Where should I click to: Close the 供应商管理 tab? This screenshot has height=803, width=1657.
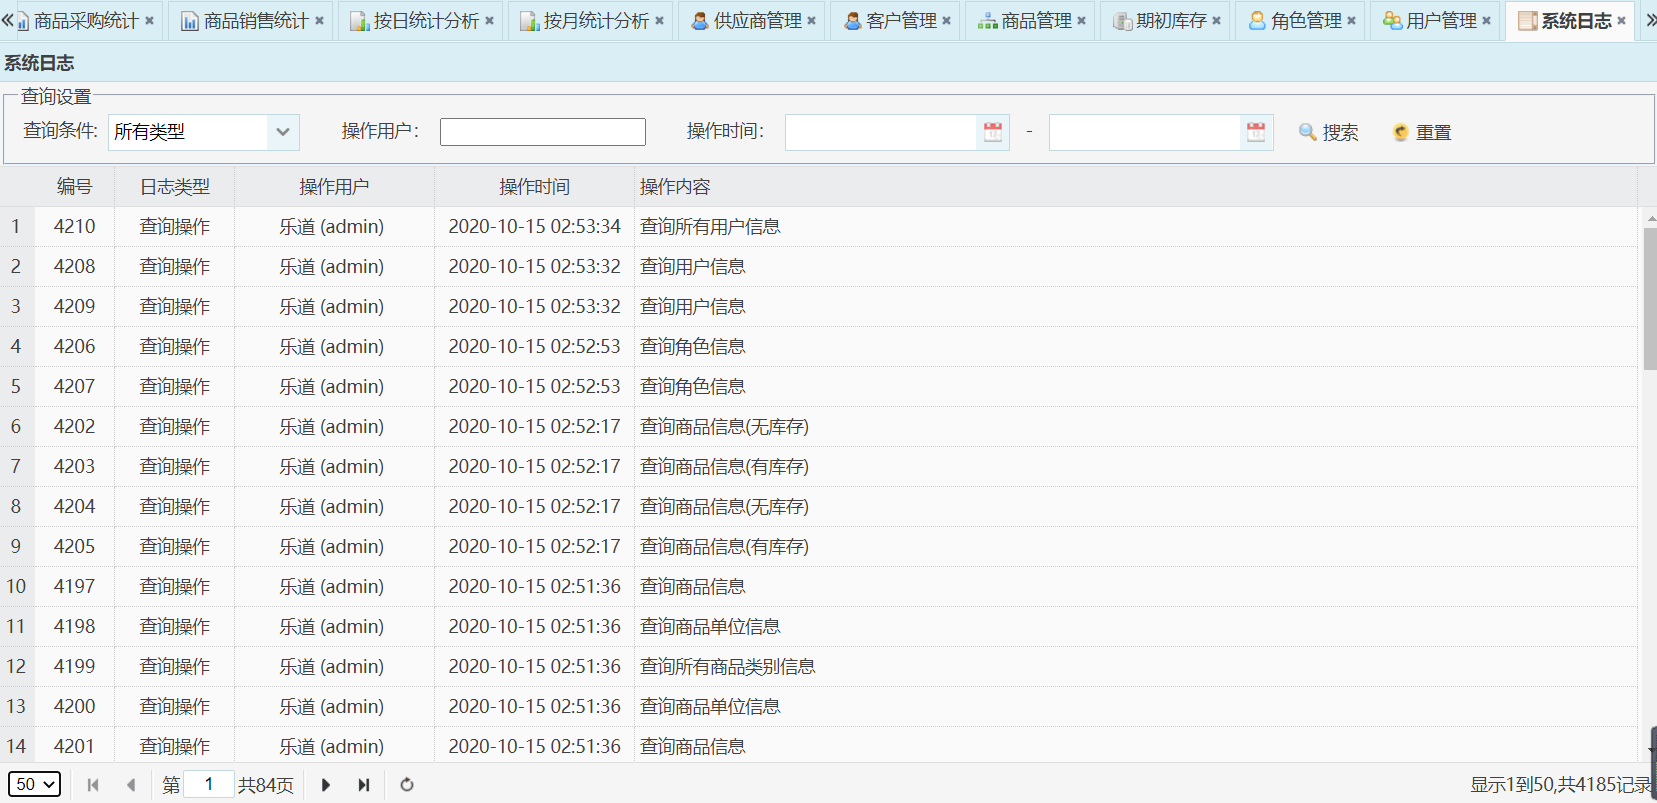(x=811, y=20)
